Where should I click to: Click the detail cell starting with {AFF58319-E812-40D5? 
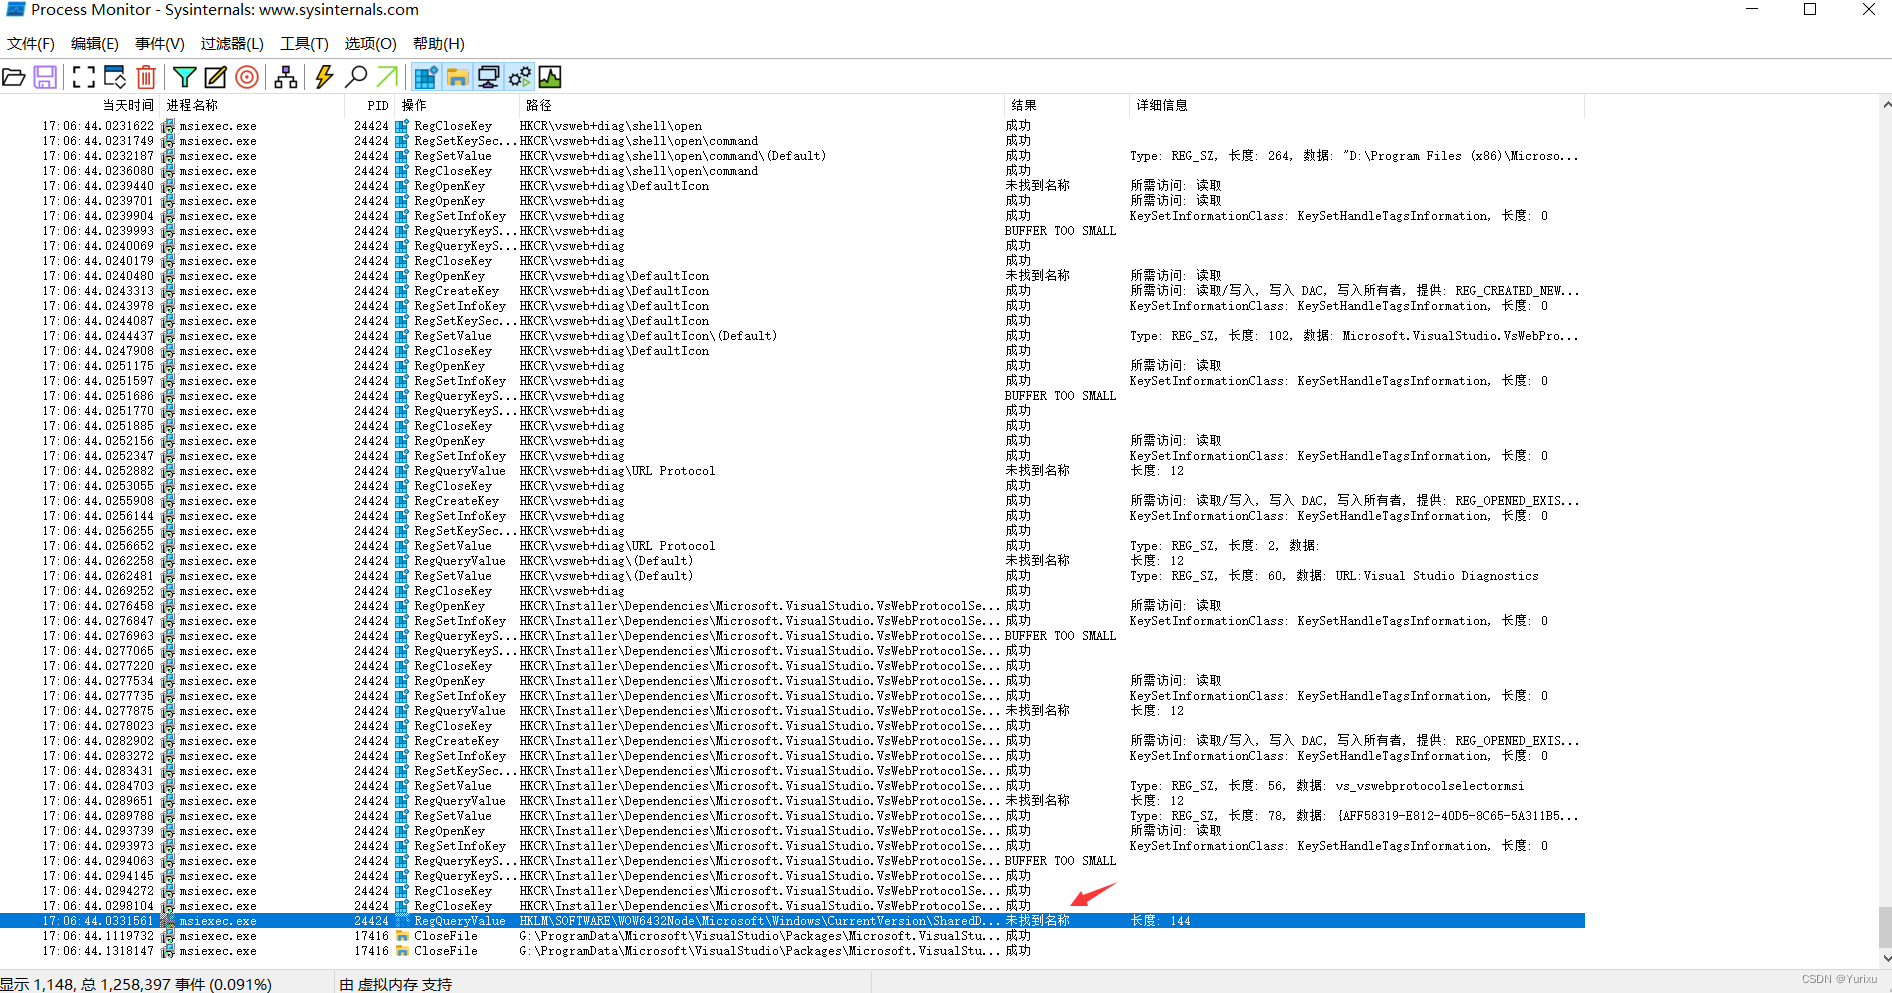[x=1355, y=816]
